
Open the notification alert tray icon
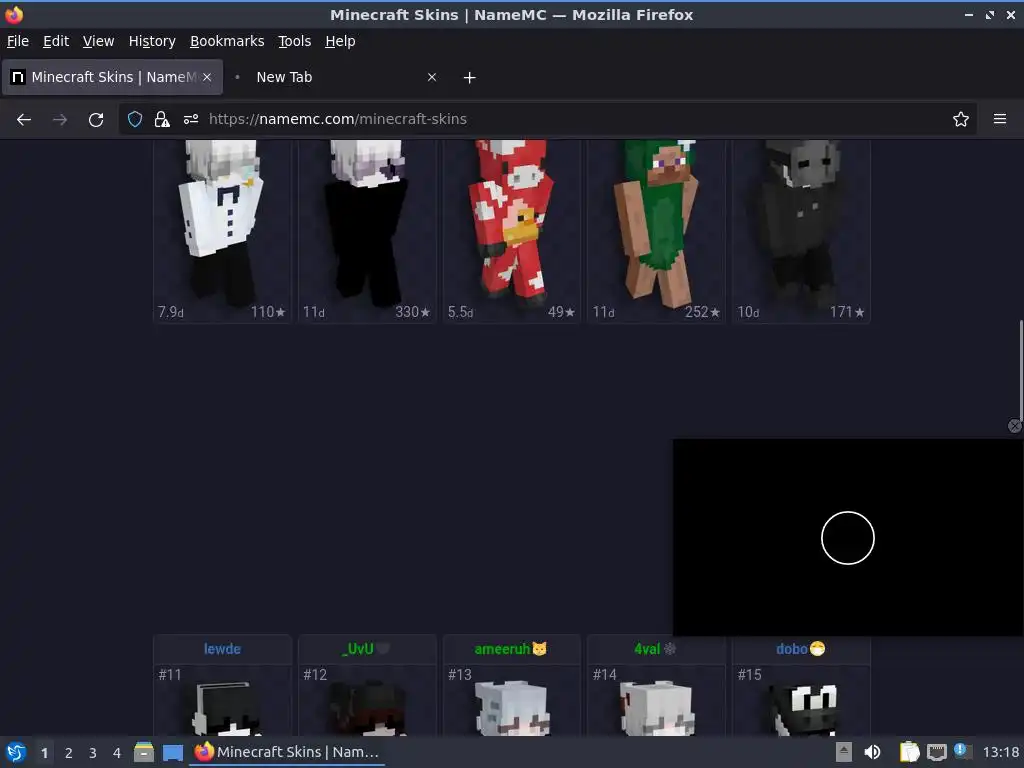[961, 751]
